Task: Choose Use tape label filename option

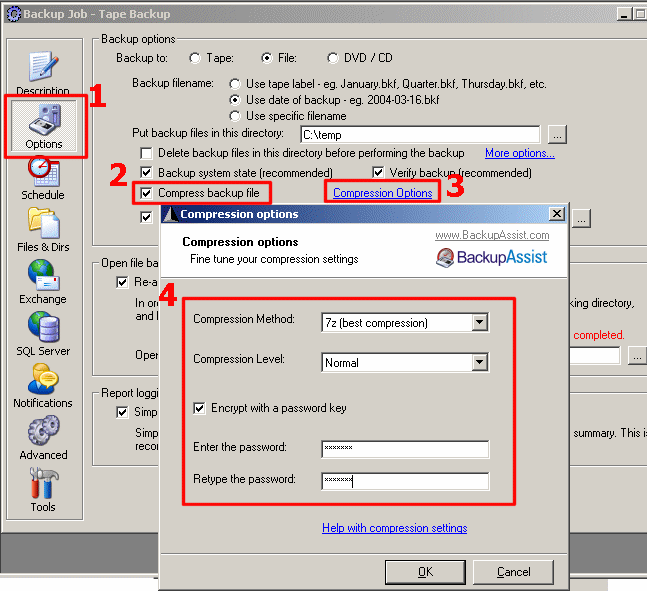Action: 235,84
